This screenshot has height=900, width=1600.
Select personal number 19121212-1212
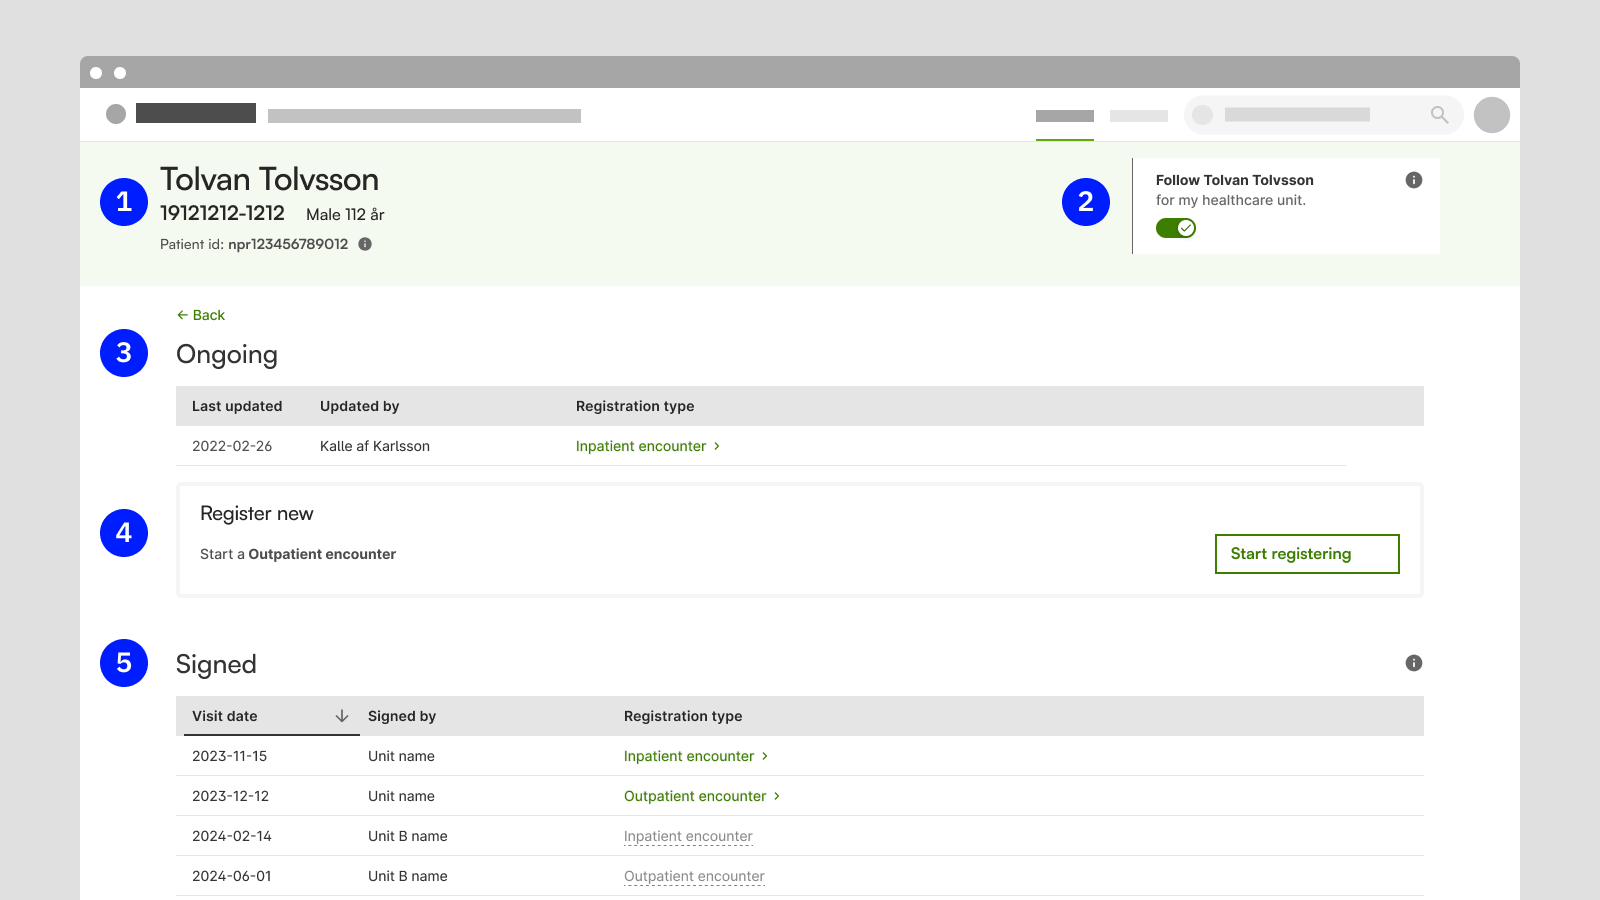tap(222, 213)
